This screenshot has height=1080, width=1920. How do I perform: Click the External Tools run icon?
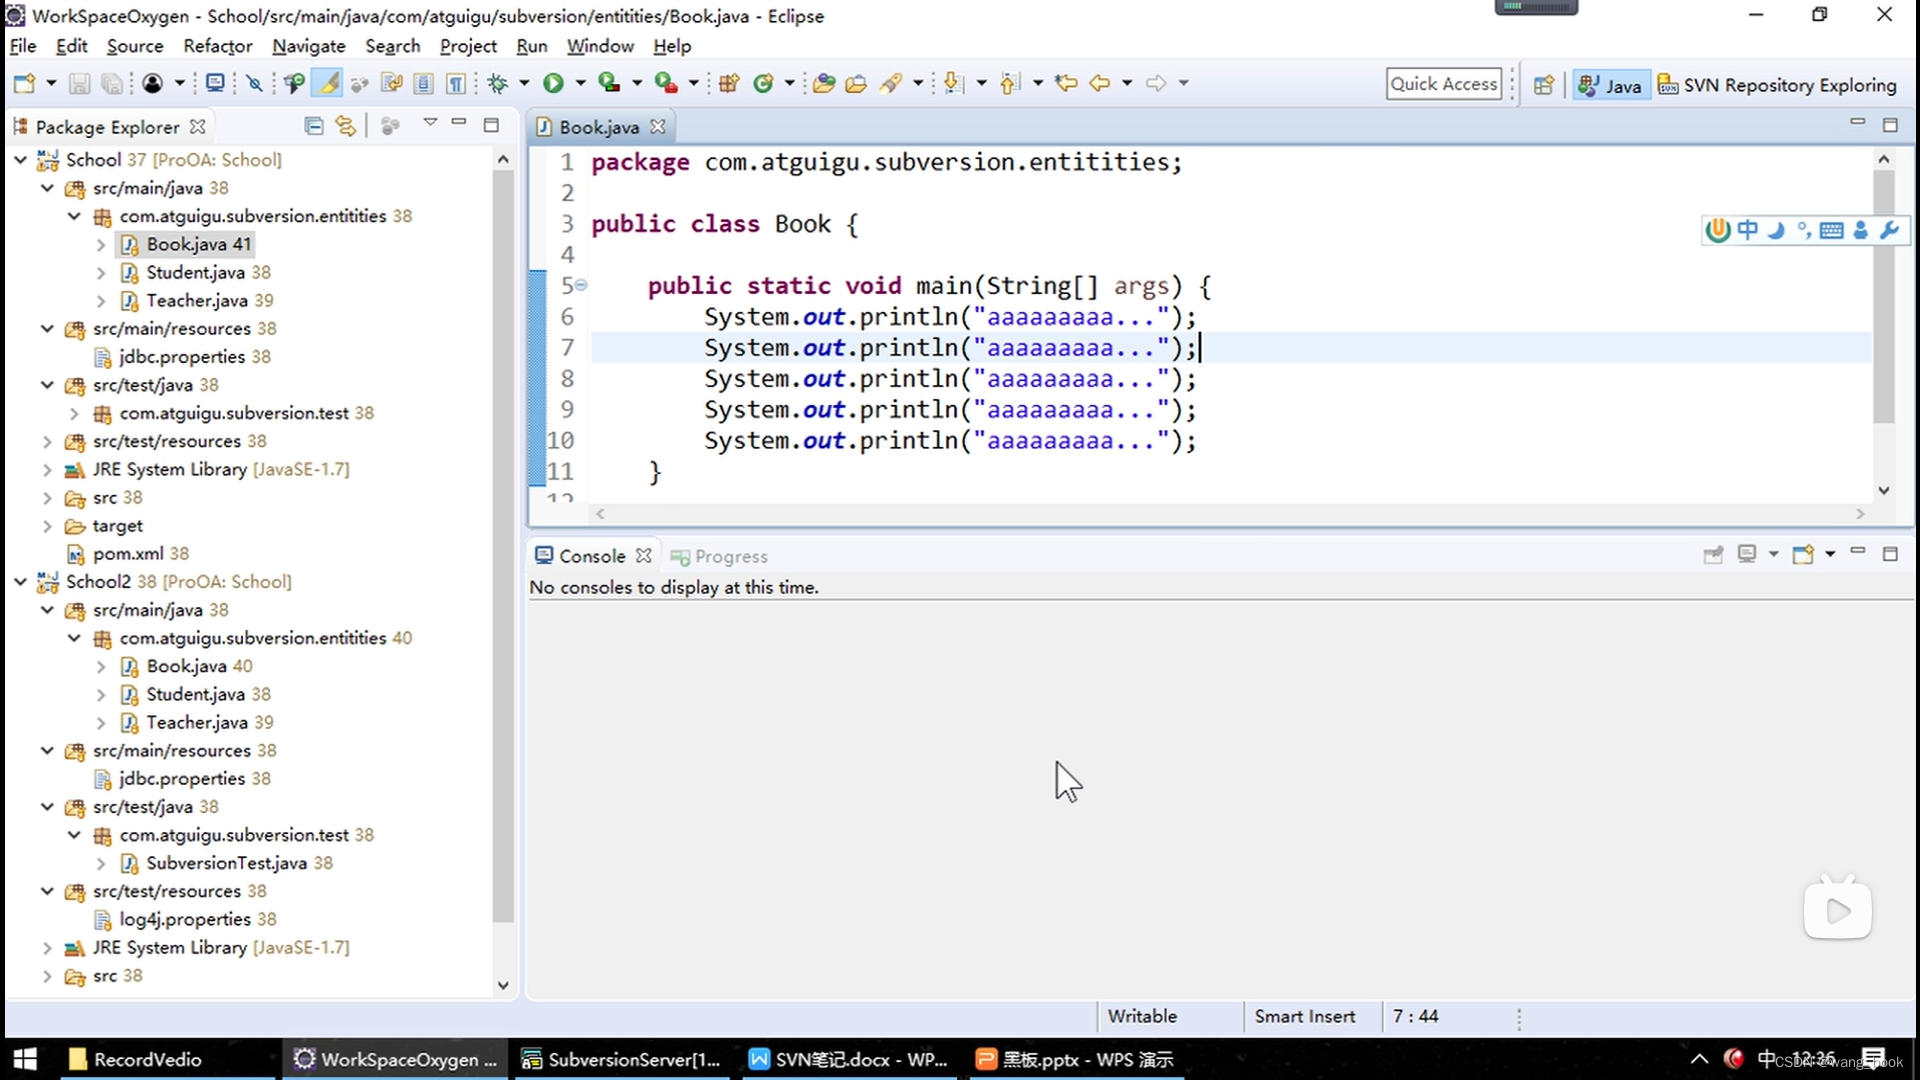point(665,83)
